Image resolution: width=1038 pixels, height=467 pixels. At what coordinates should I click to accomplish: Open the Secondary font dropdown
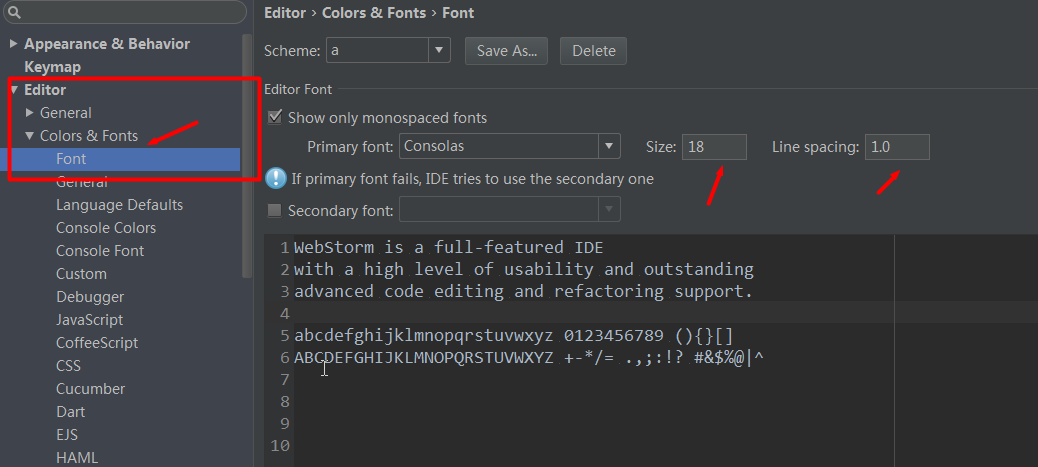pyautogui.click(x=609, y=210)
